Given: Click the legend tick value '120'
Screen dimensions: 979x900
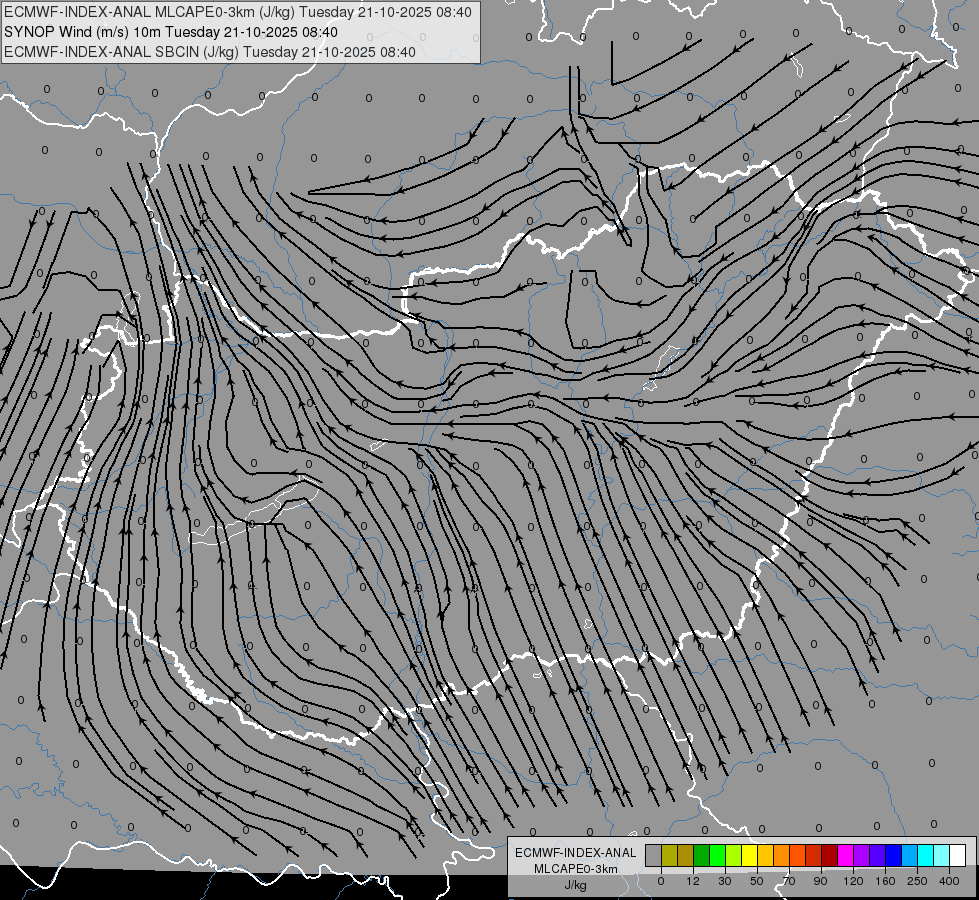Looking at the screenshot, I should click(853, 881).
